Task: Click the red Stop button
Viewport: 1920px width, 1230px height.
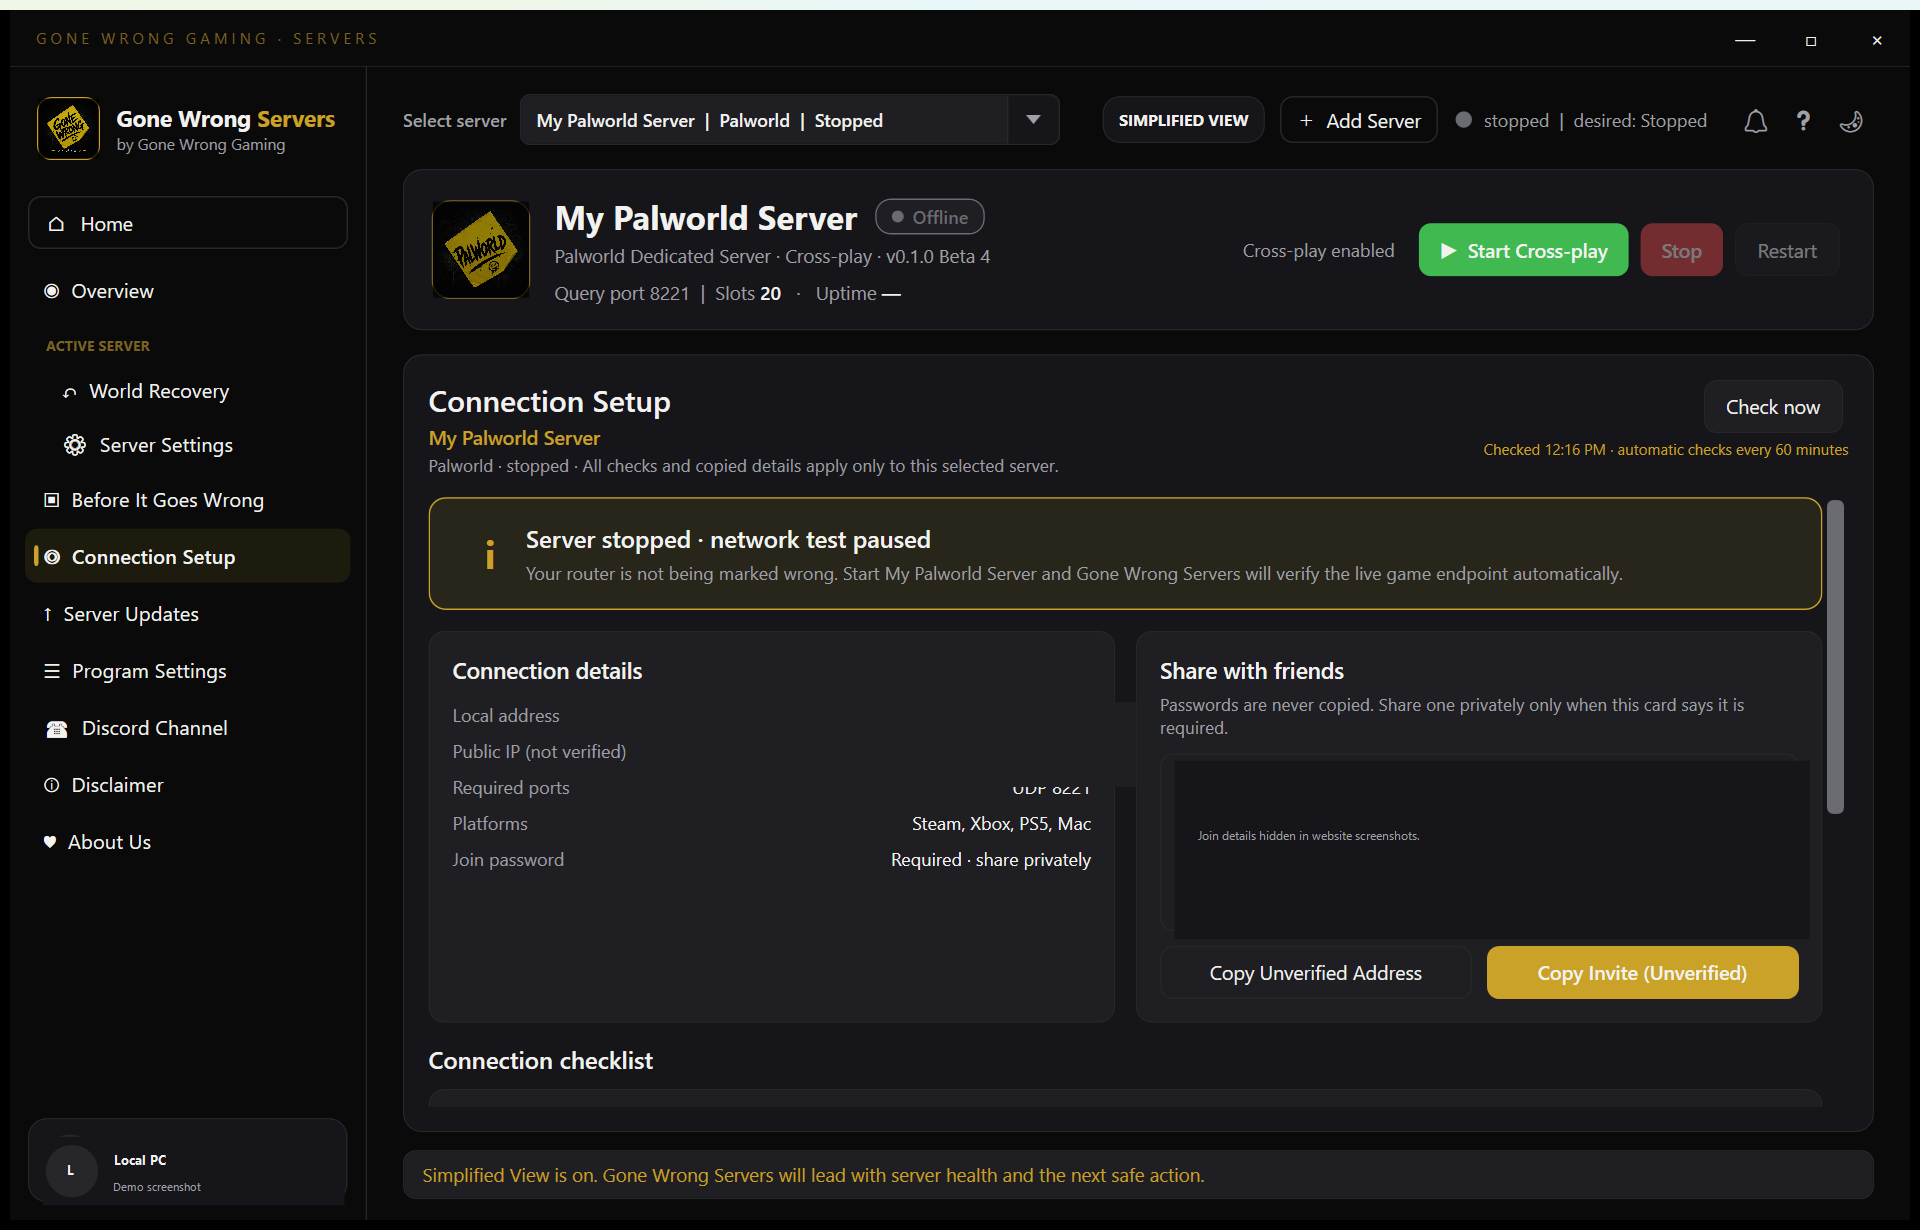Action: point(1681,250)
